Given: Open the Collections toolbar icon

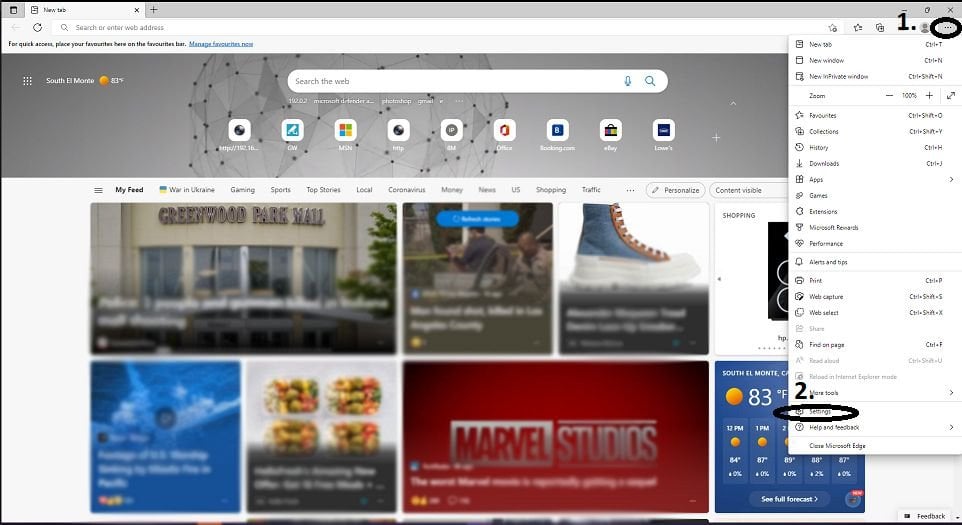Looking at the screenshot, I should click(x=879, y=28).
